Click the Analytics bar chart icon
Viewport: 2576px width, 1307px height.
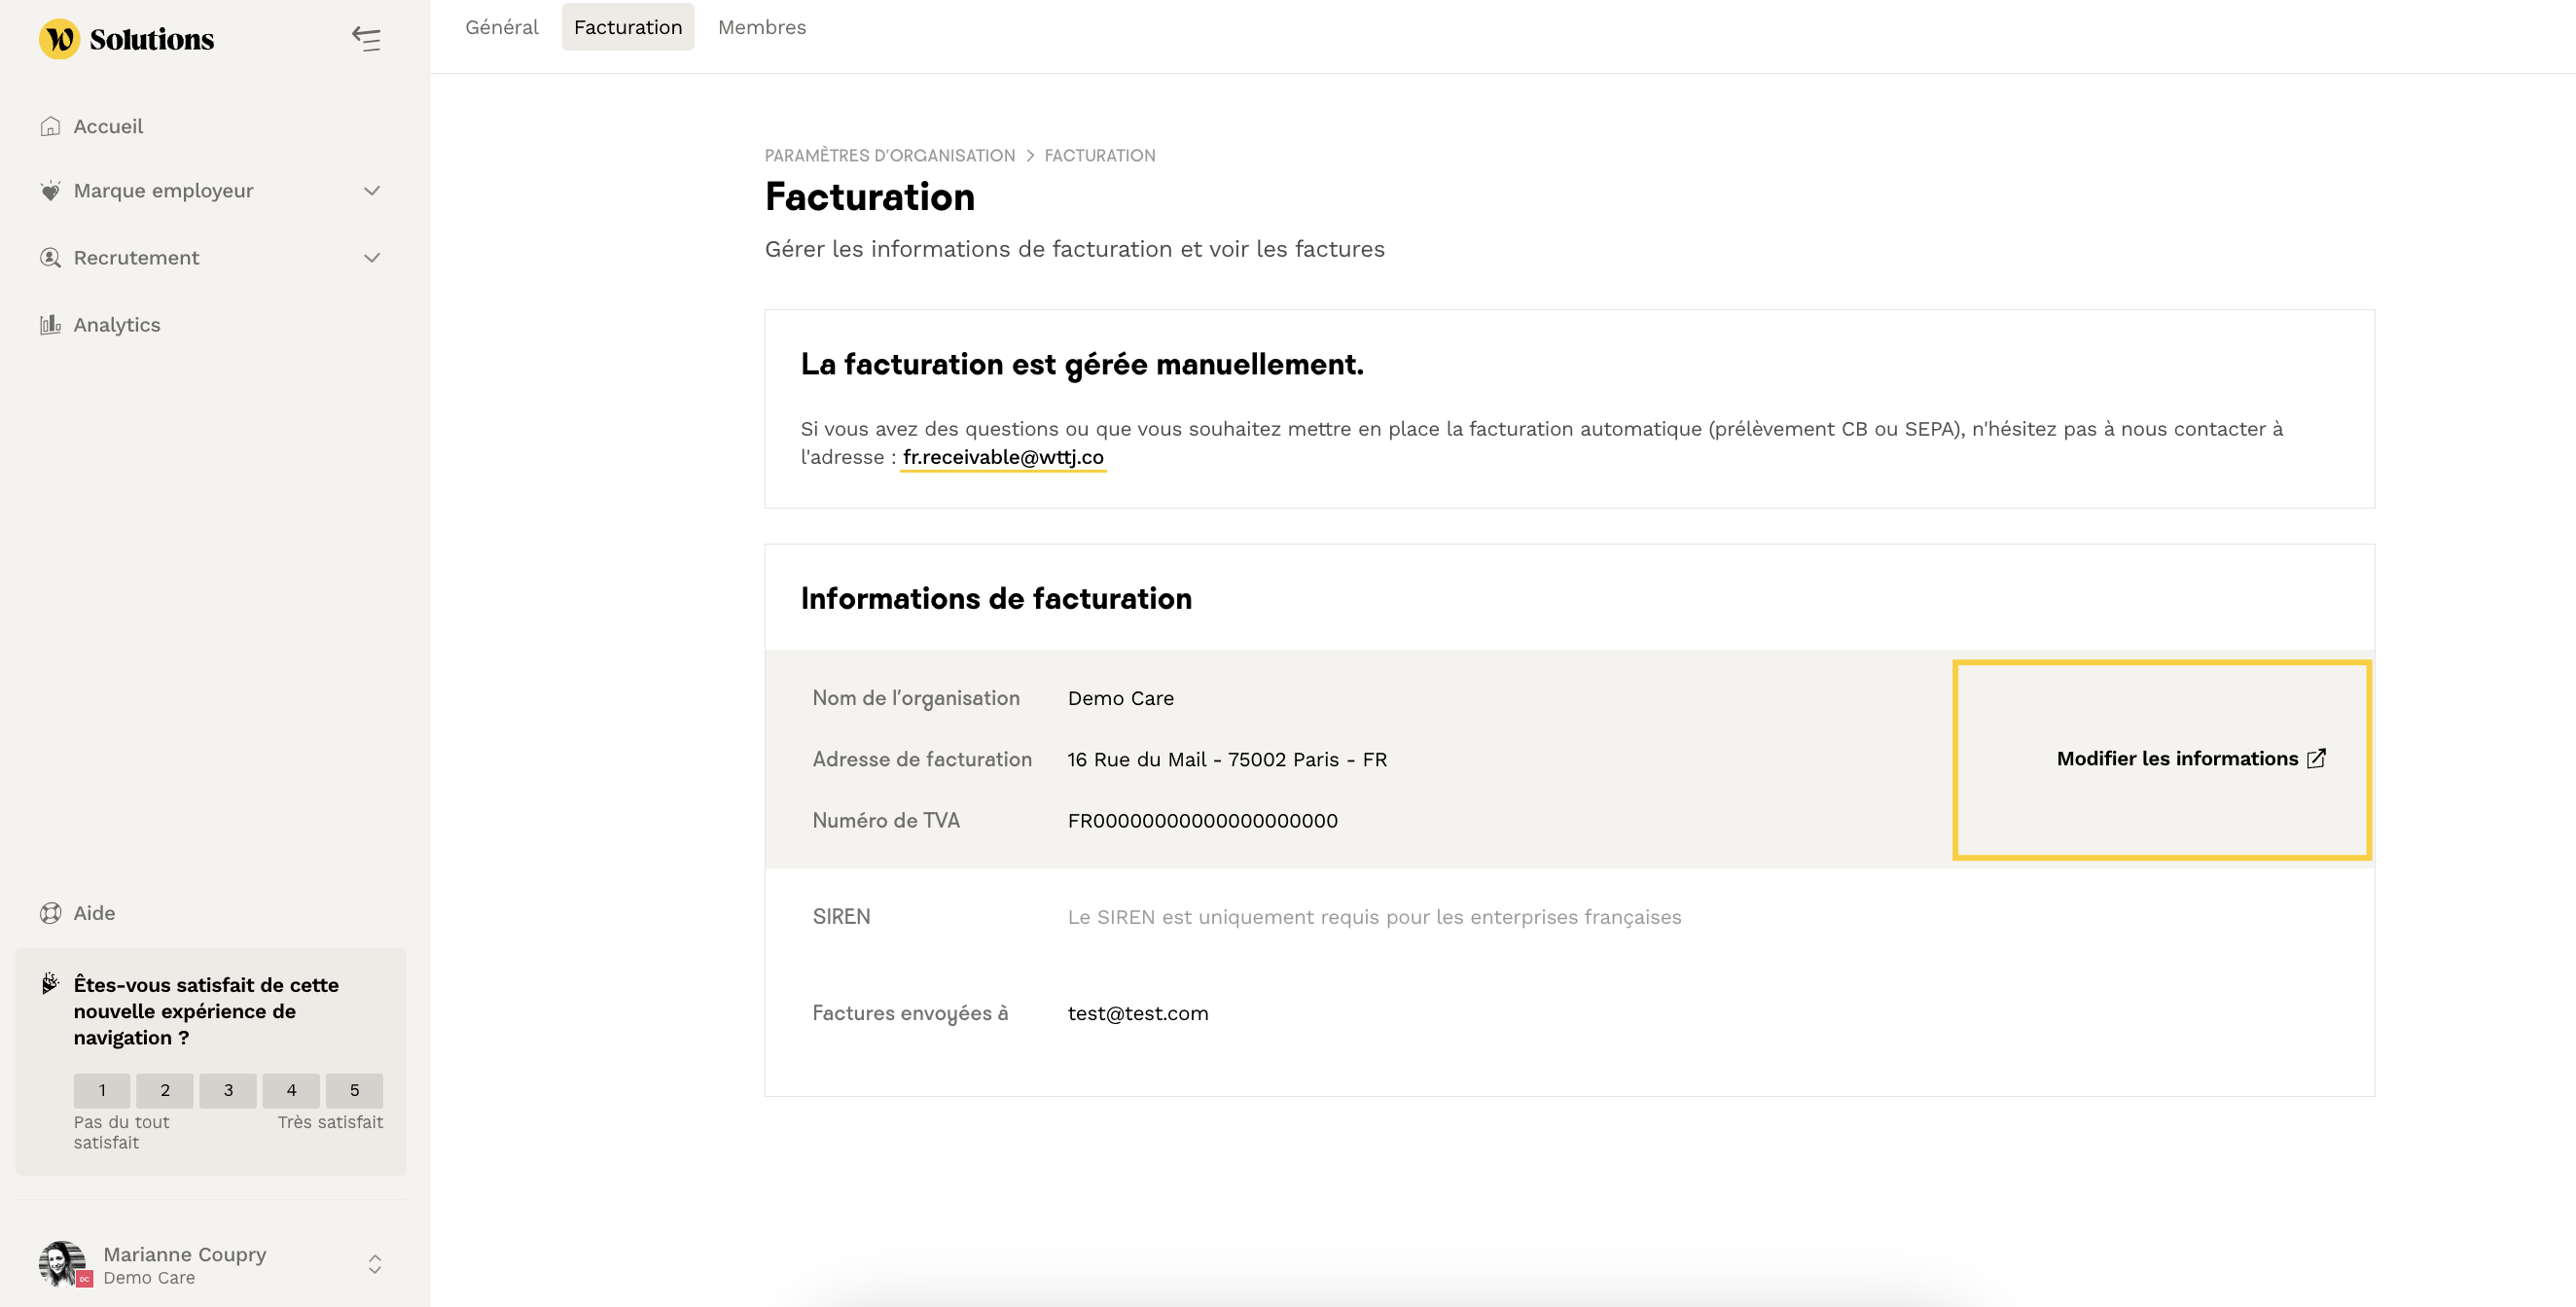[50, 325]
